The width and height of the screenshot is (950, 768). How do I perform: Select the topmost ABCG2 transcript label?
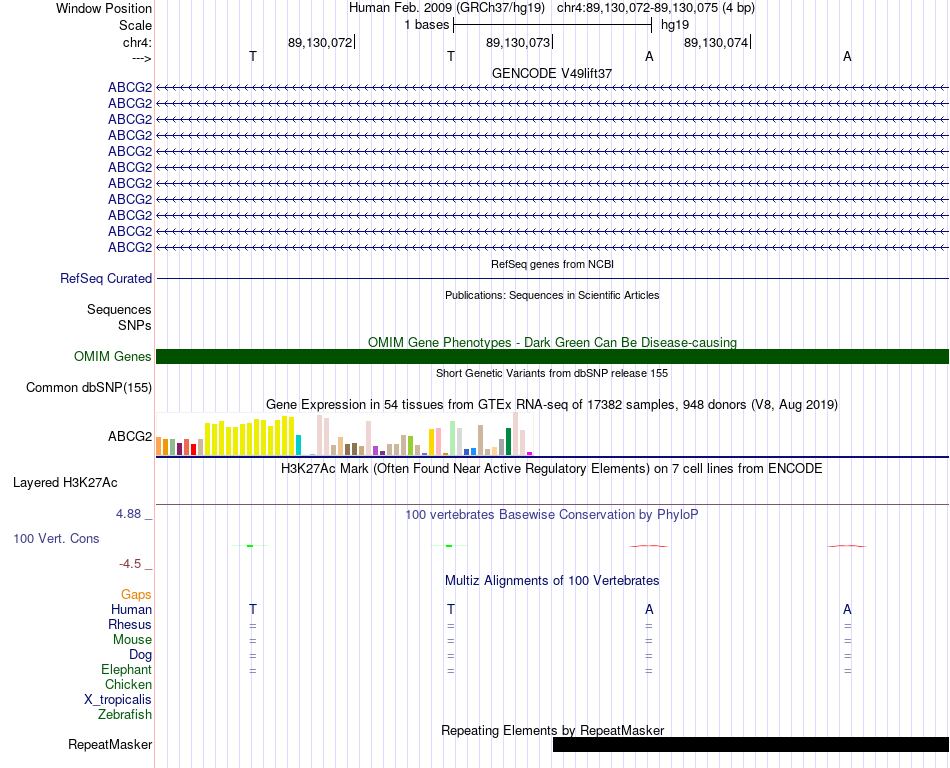tap(130, 87)
